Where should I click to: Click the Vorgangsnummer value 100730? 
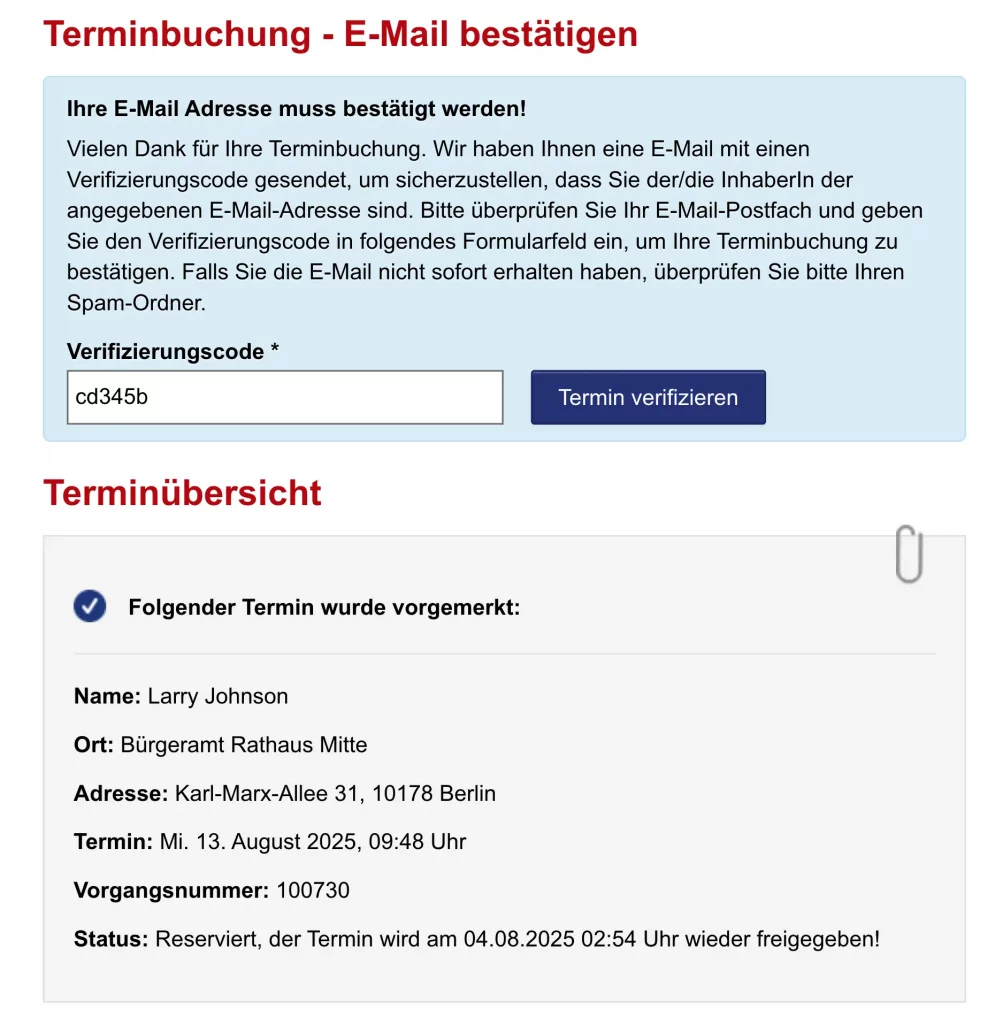coord(313,890)
